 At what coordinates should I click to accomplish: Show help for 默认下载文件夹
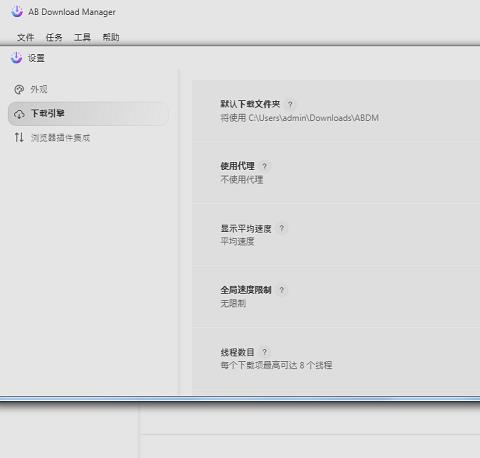pos(290,104)
